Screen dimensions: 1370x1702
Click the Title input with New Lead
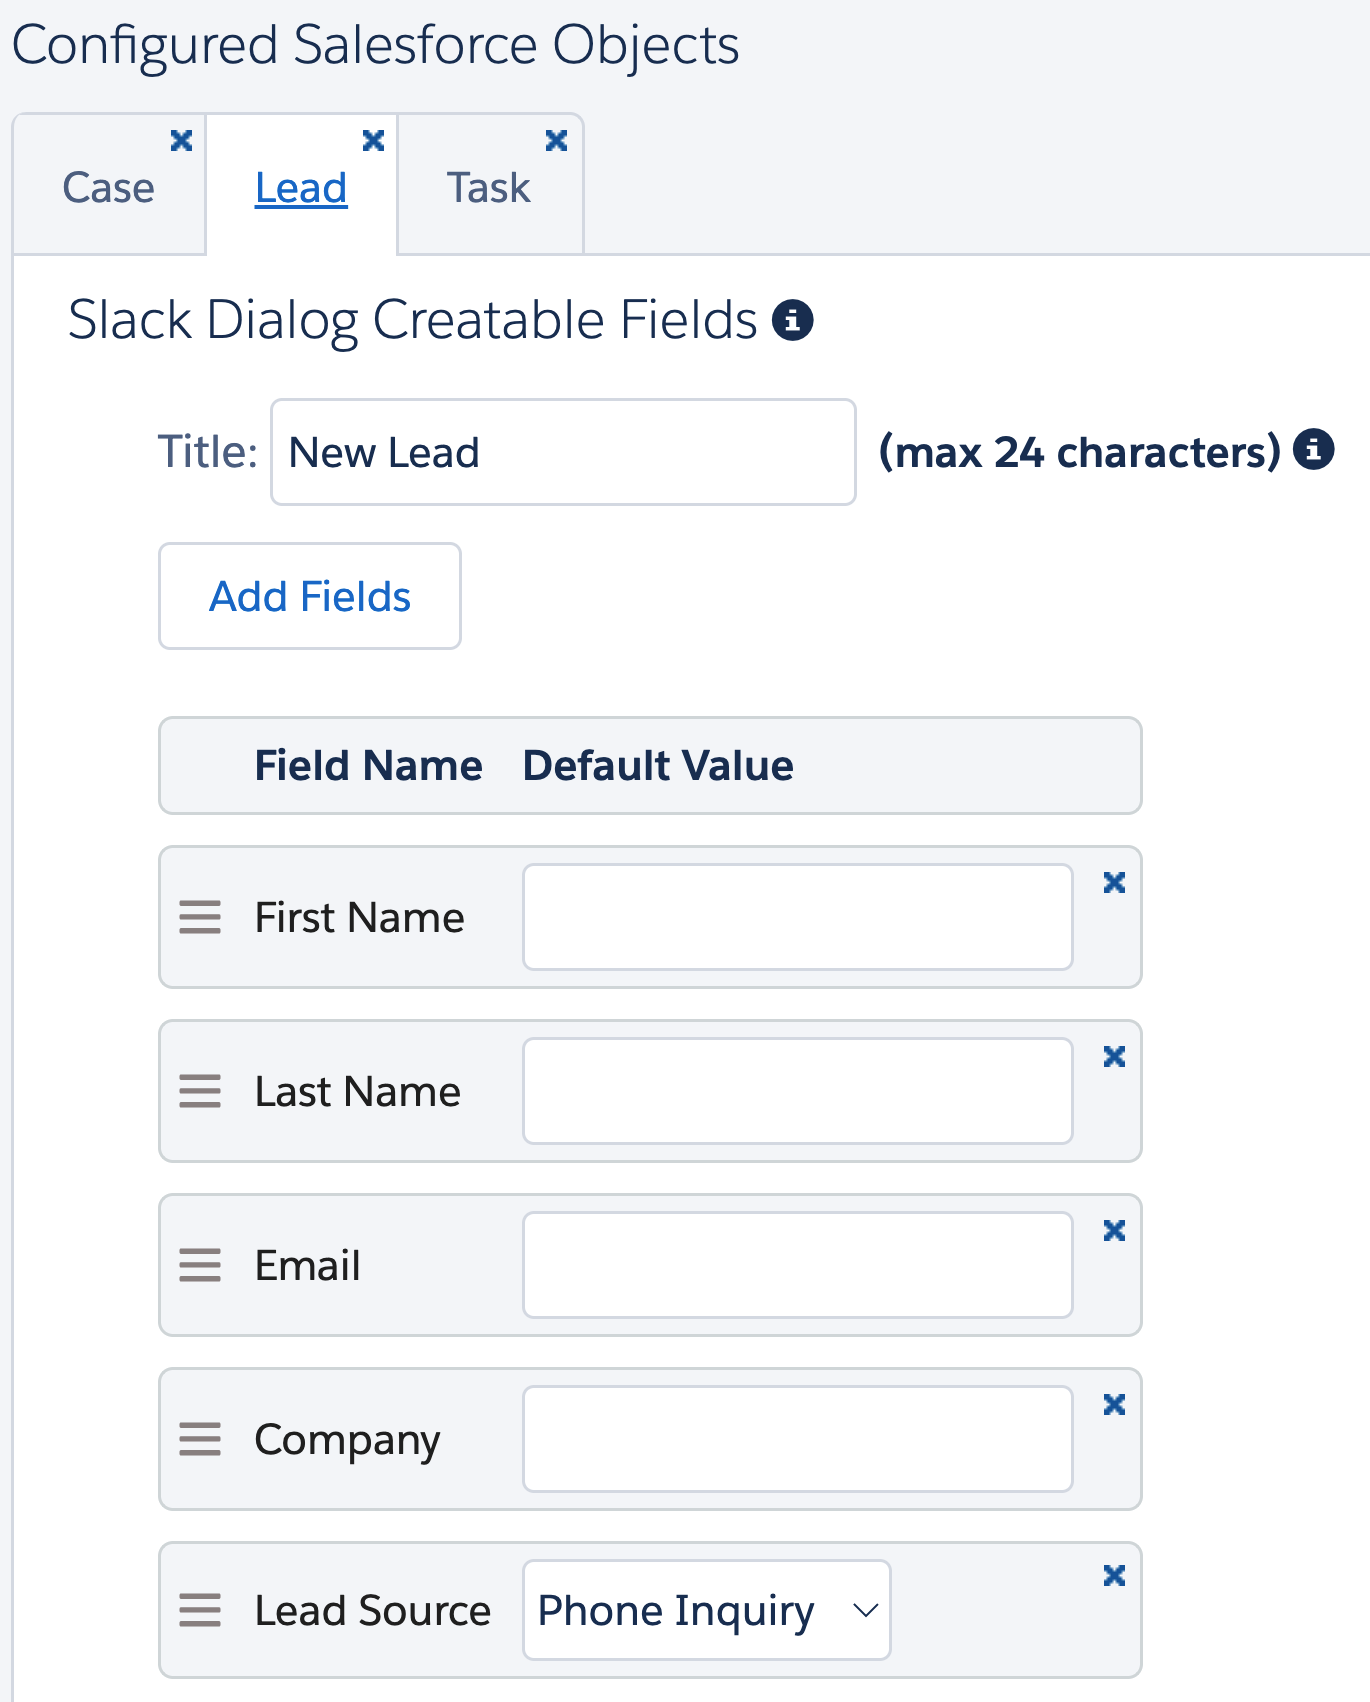[563, 453]
